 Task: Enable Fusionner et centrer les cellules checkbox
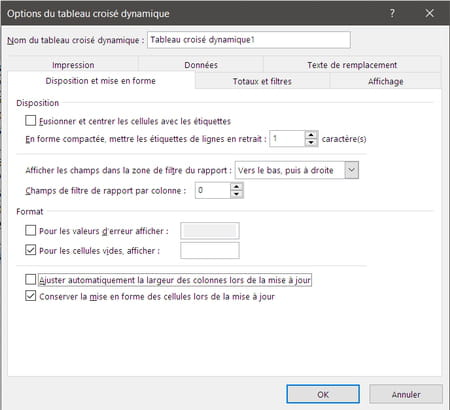pyautogui.click(x=31, y=120)
